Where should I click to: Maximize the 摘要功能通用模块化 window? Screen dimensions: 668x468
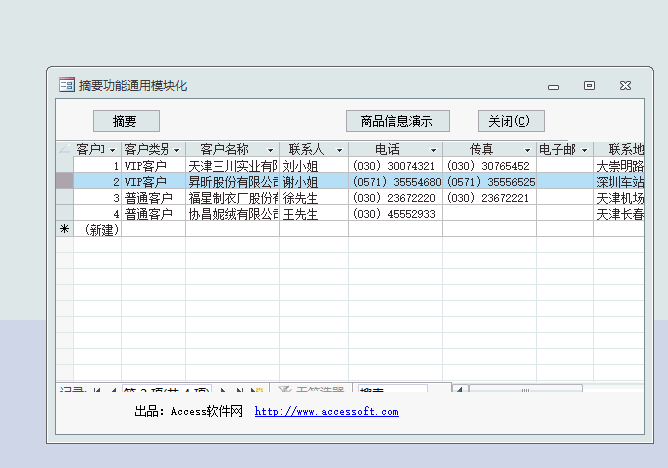tap(589, 86)
